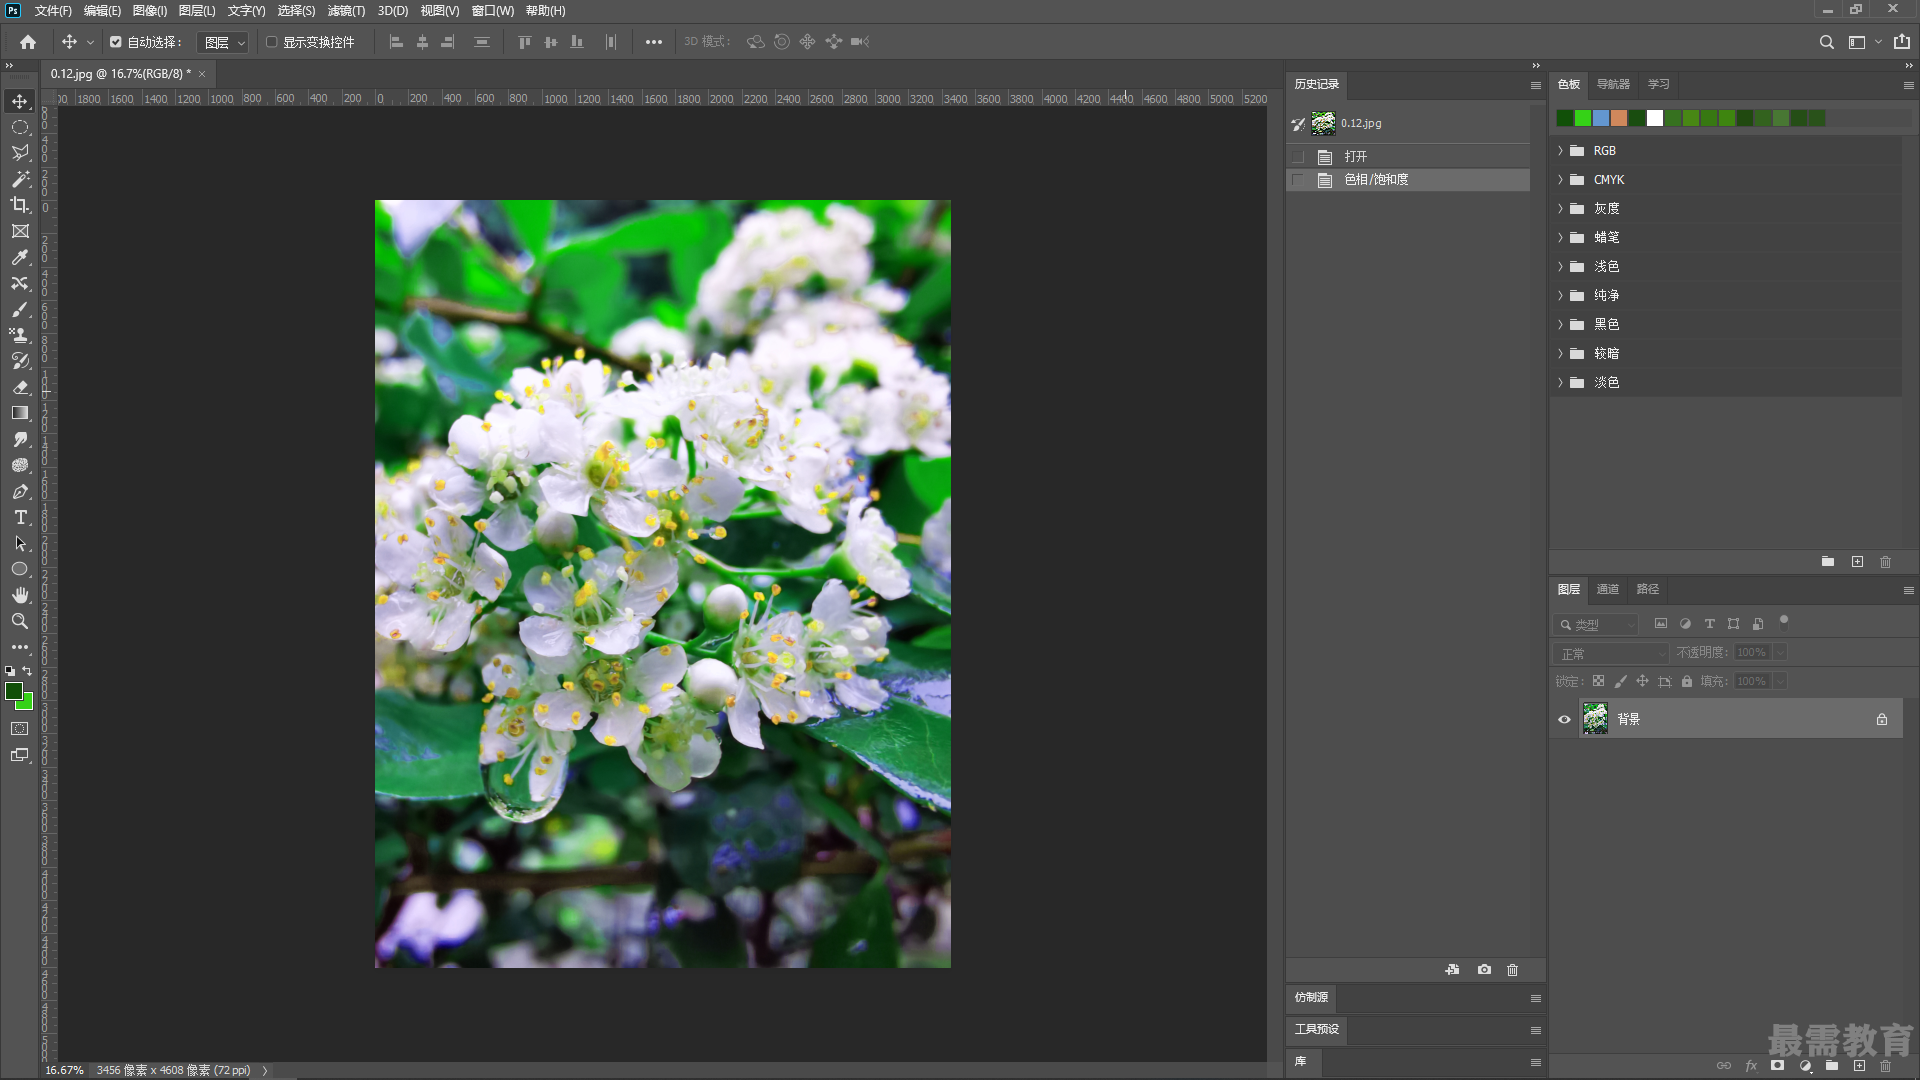Select the Frame tool
Screen dimensions: 1920x1080
click(x=20, y=231)
